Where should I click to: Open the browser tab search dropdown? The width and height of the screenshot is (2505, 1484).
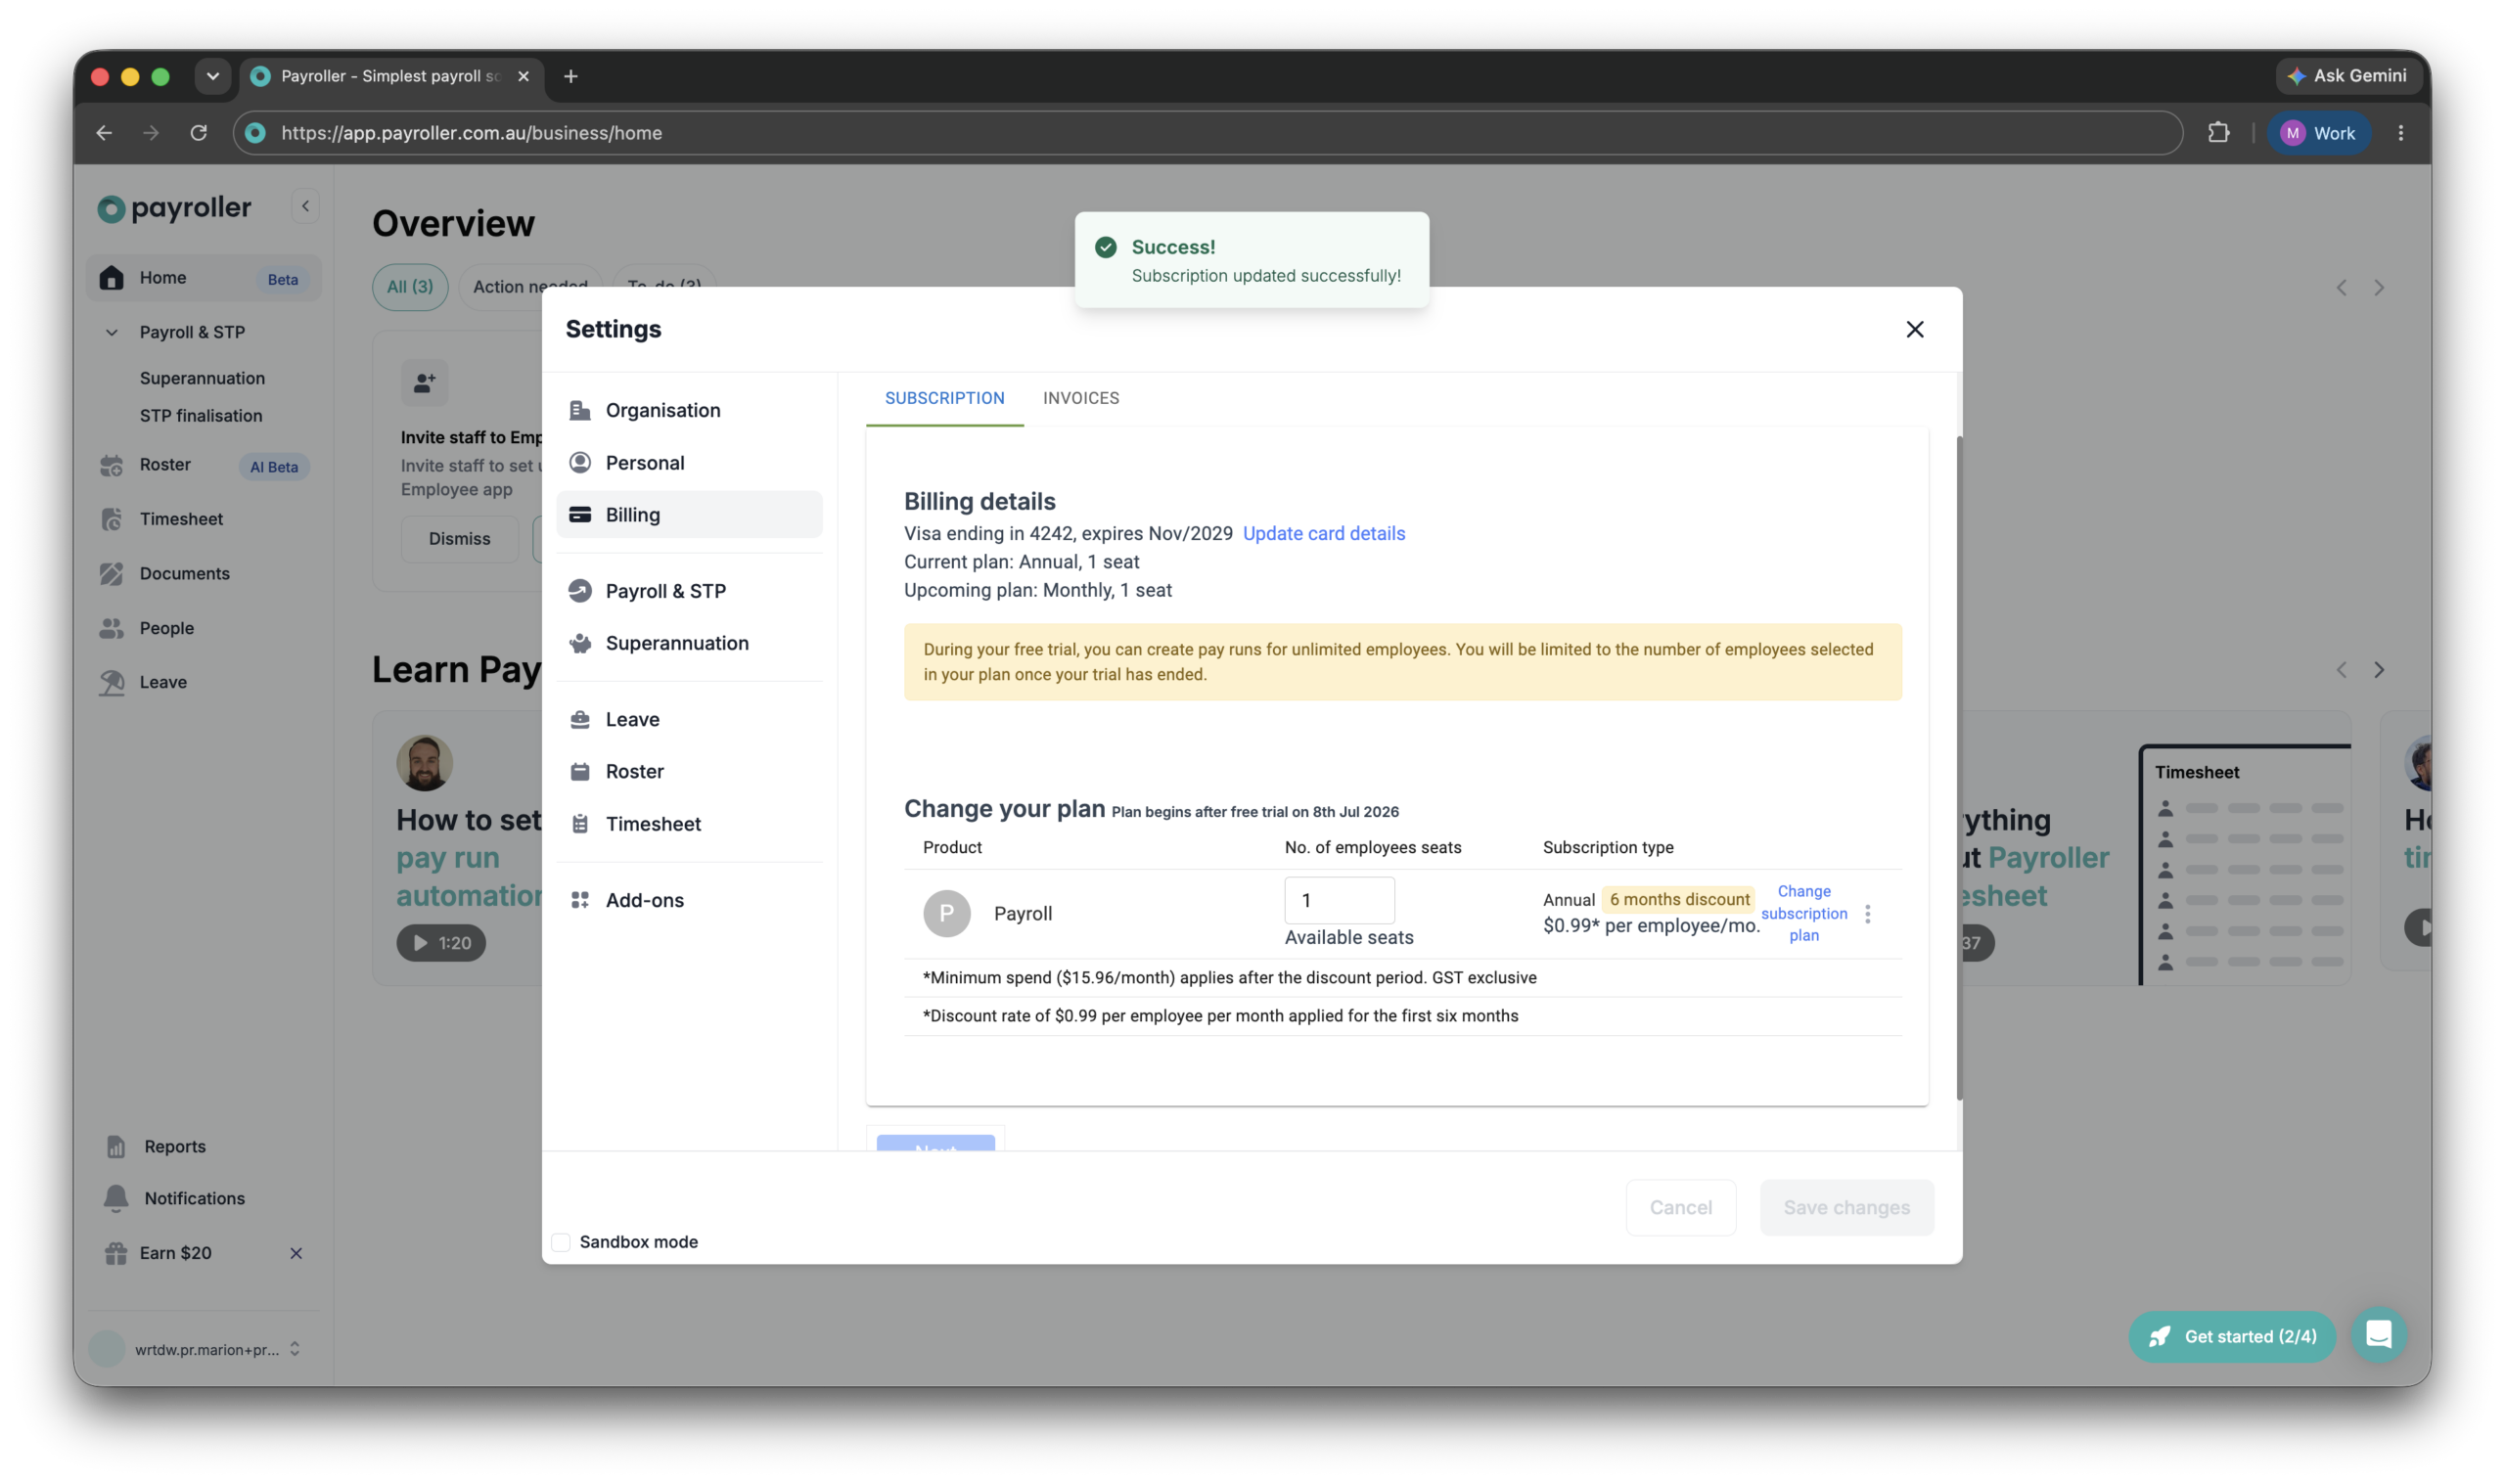pos(212,76)
